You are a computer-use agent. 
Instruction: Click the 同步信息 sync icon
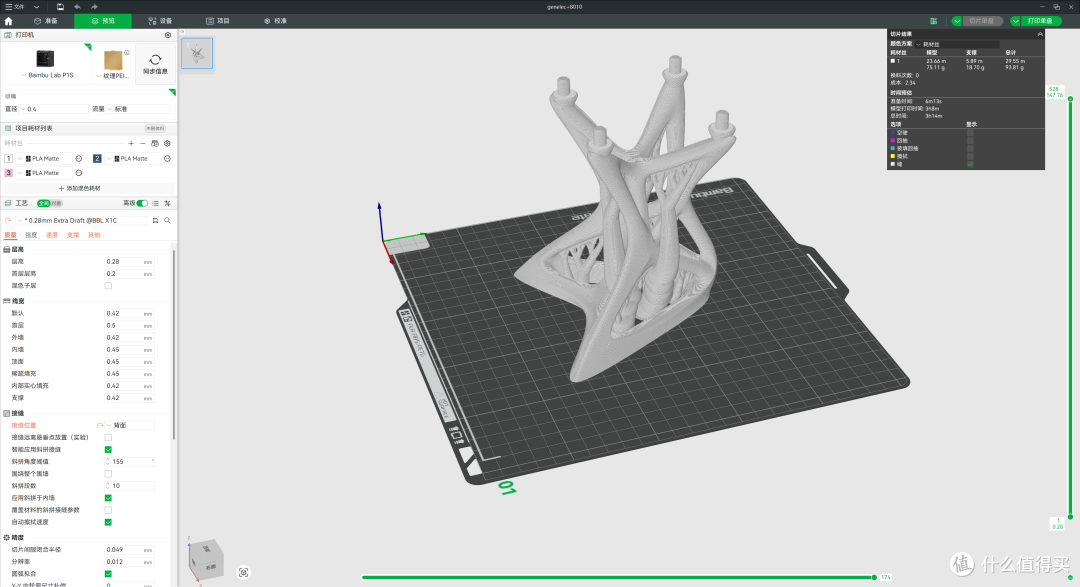tap(155, 63)
